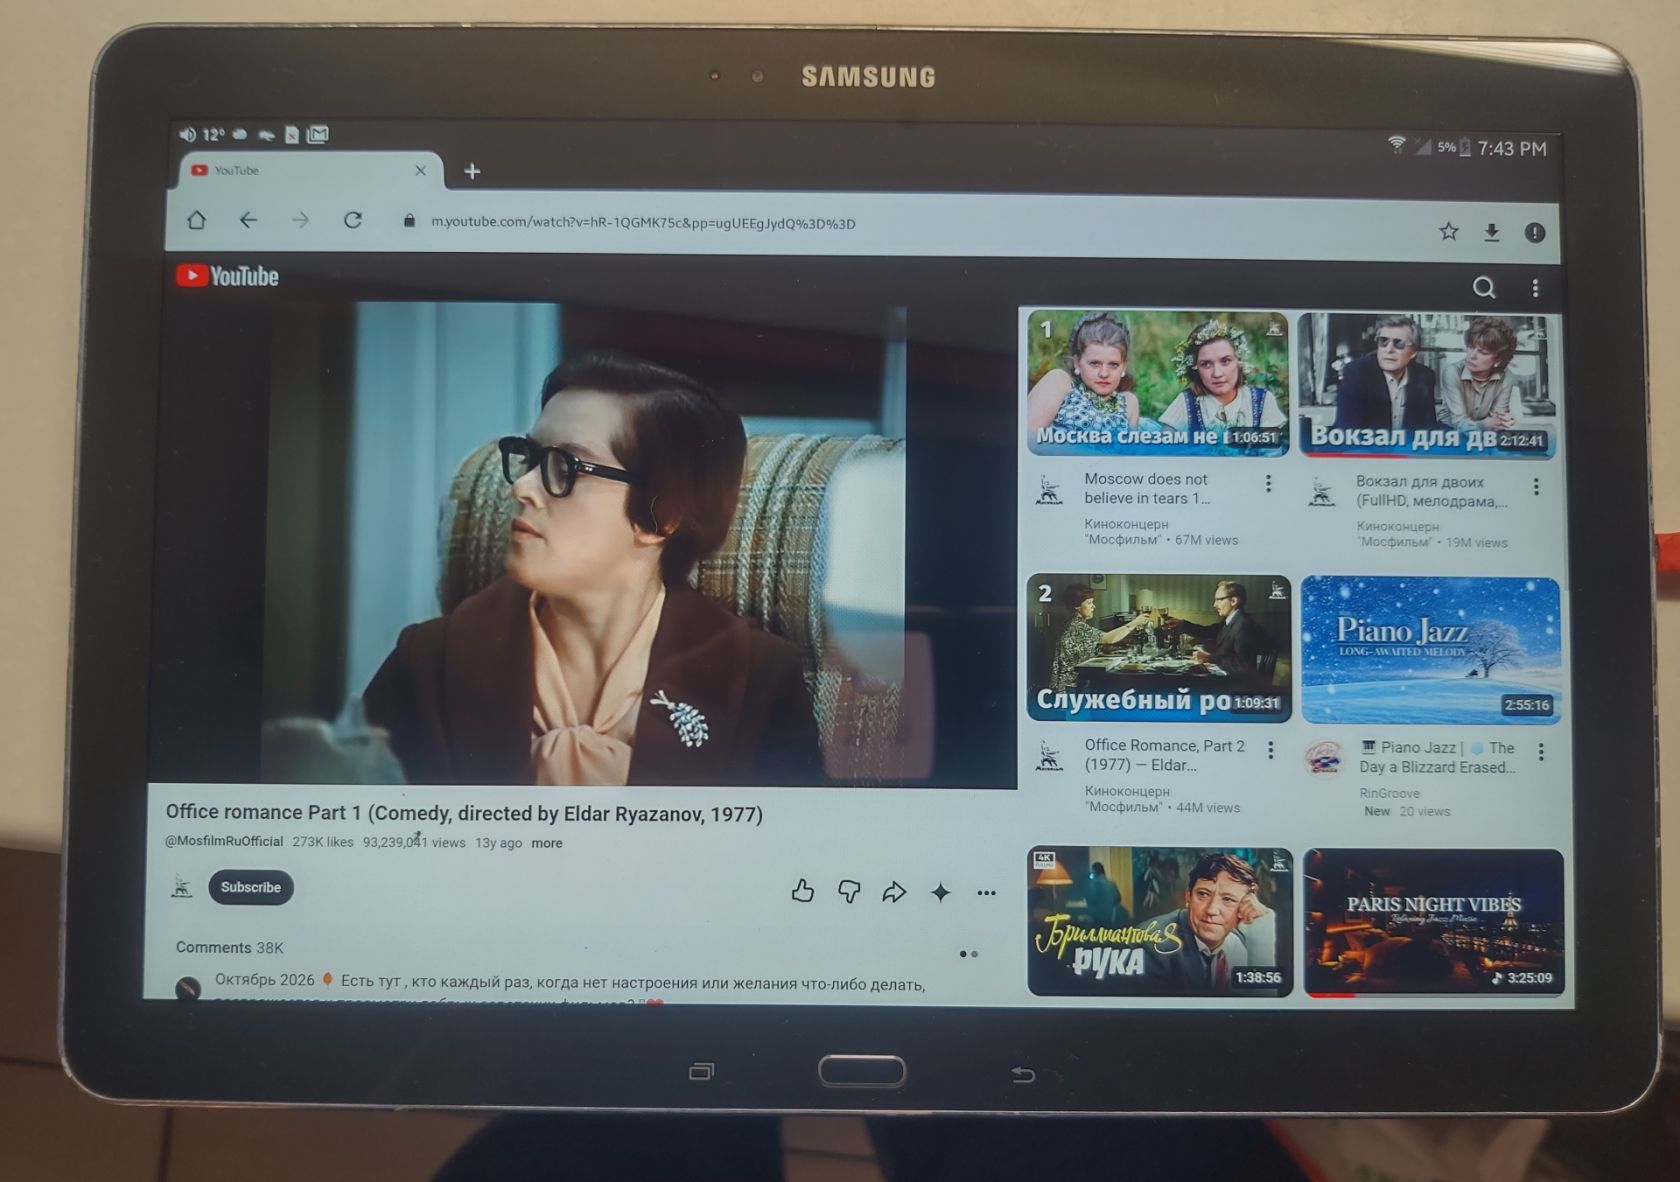Open the sparkle Ask feature icon
The width and height of the screenshot is (1680, 1182).
click(940, 892)
